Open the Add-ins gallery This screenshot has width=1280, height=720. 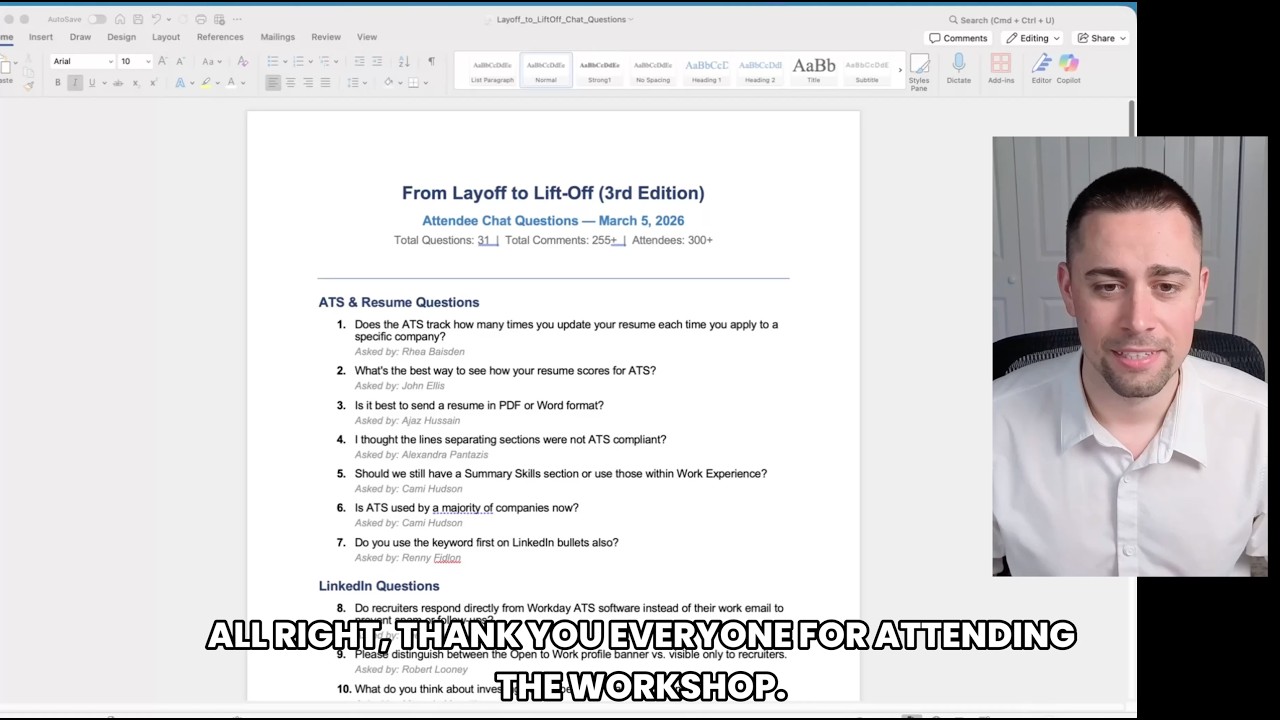pos(1000,68)
